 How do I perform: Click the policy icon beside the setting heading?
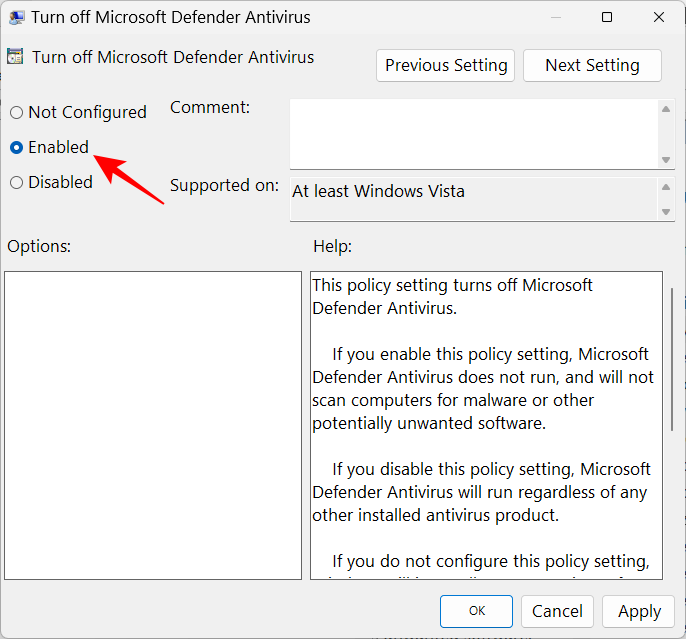(16, 58)
